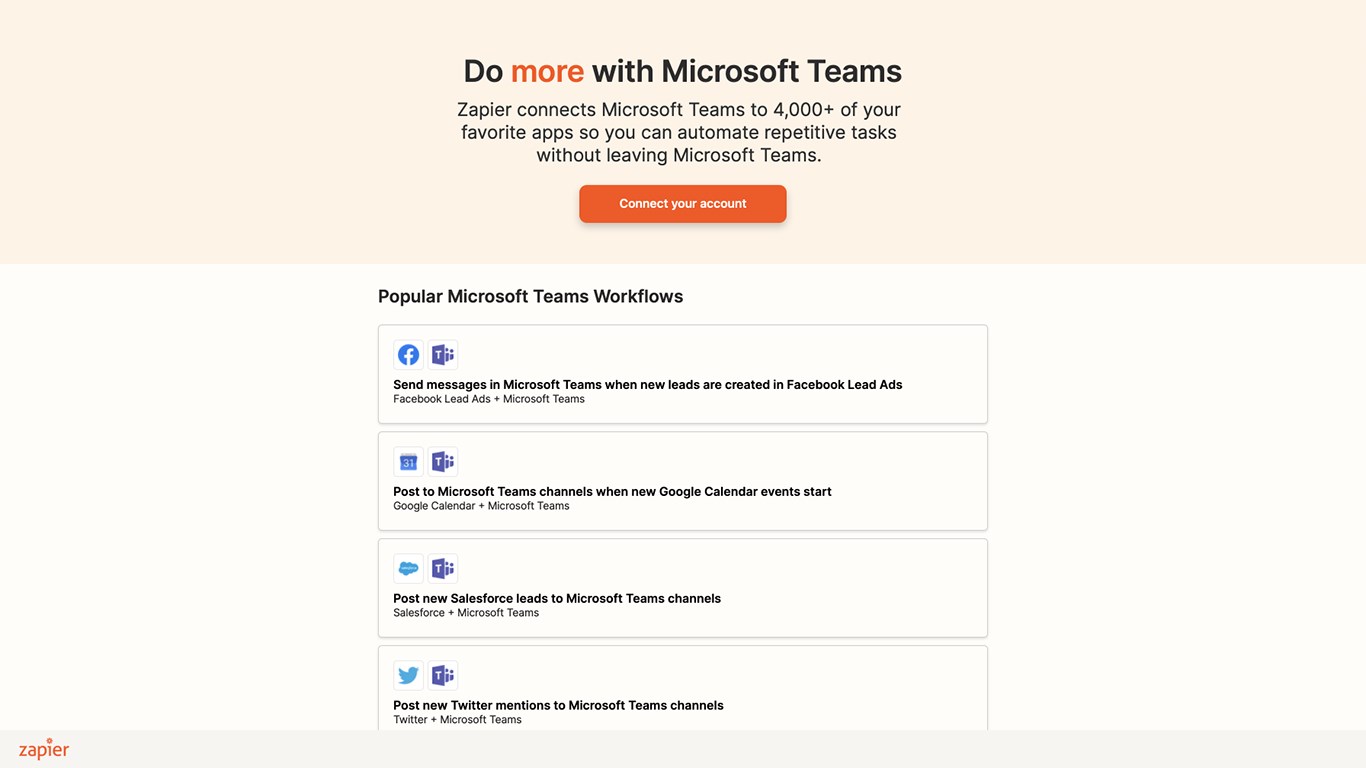Click the Facebook Lead Ads icon
This screenshot has width=1366, height=768.
point(408,355)
